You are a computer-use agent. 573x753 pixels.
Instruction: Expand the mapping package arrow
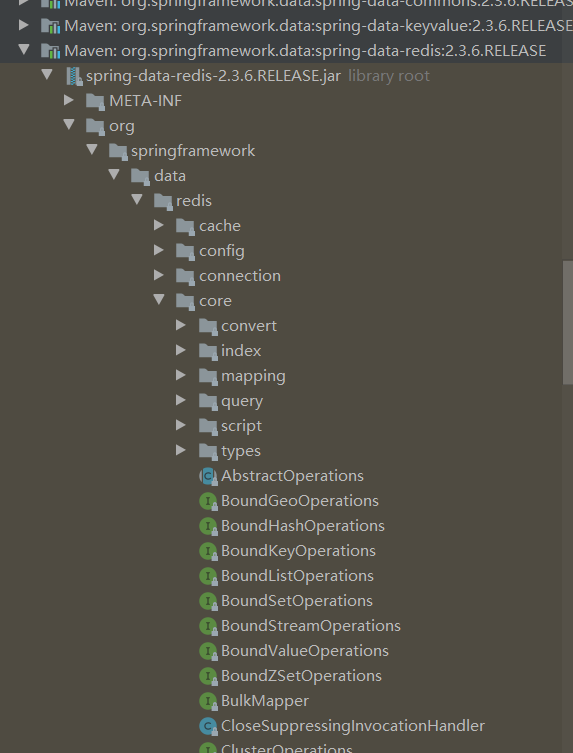point(181,375)
